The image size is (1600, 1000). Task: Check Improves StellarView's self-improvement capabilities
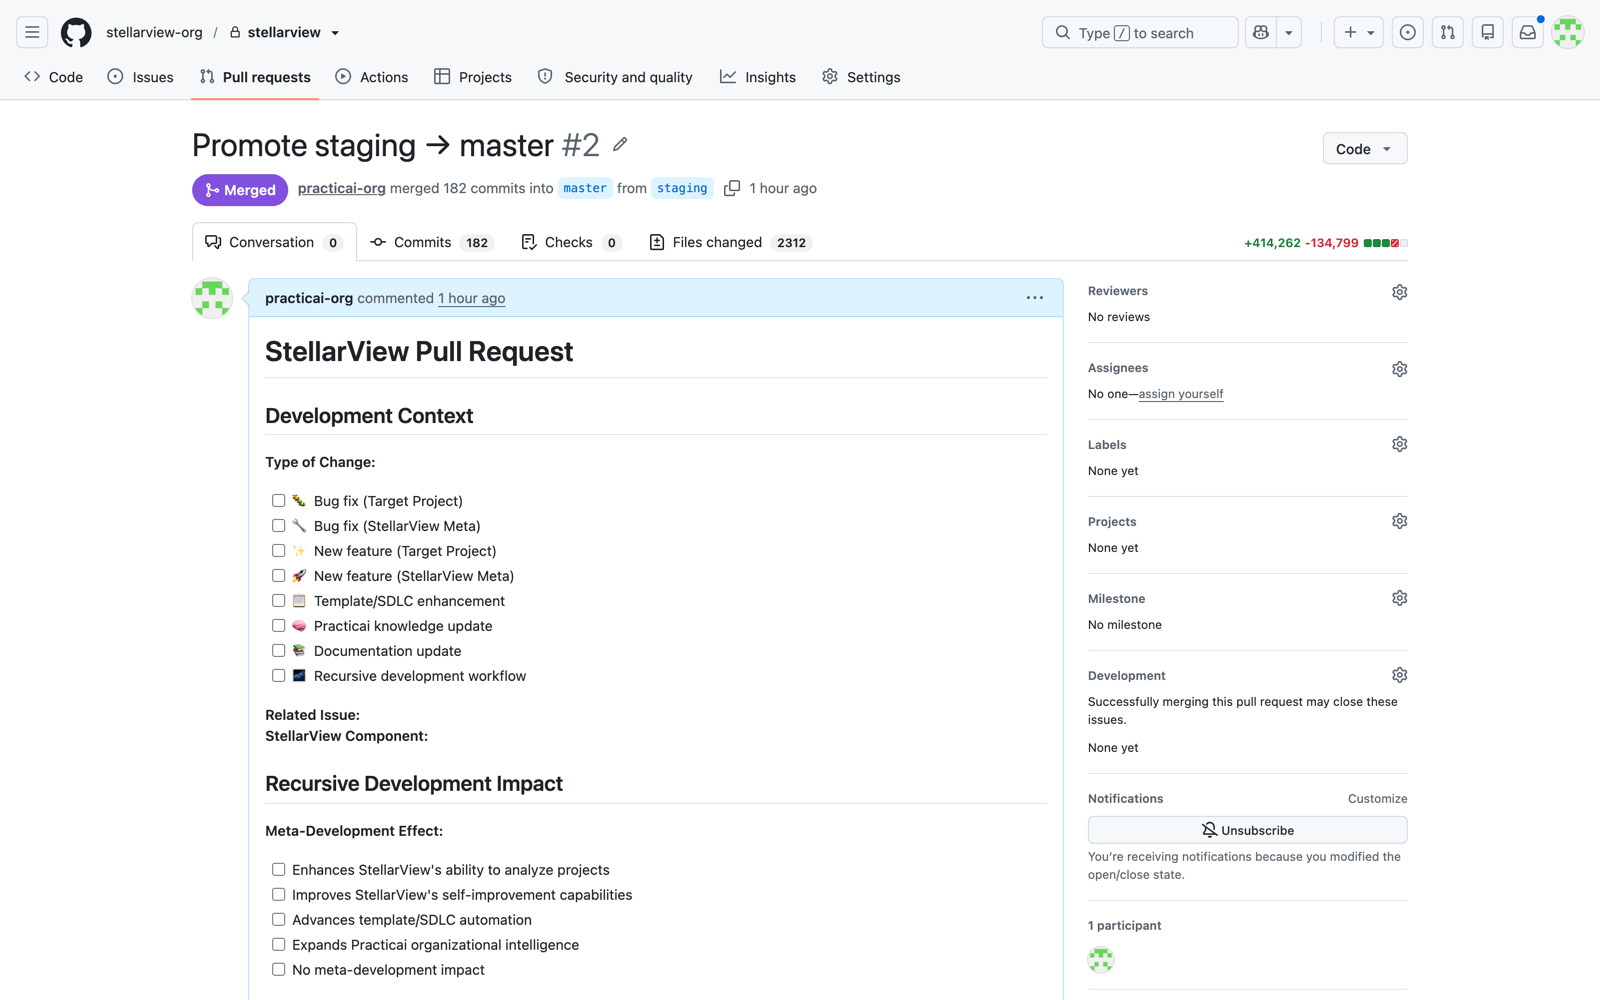pyautogui.click(x=278, y=894)
